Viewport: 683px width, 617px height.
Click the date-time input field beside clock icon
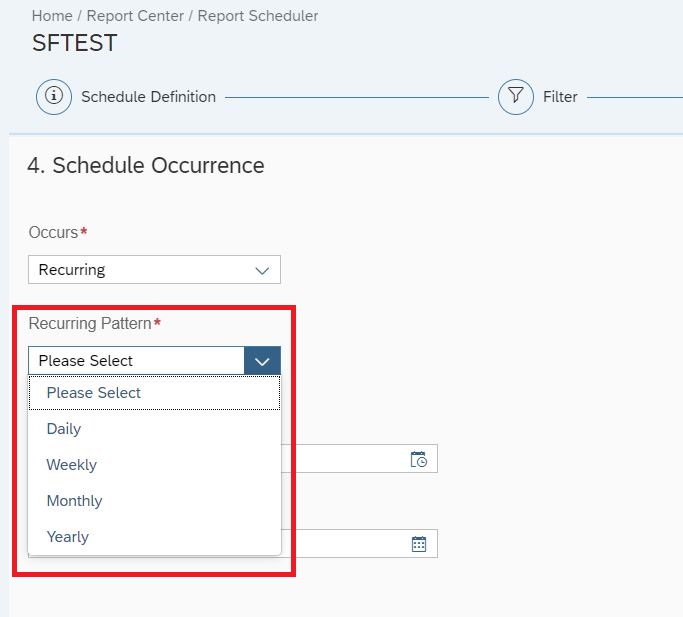coord(359,458)
